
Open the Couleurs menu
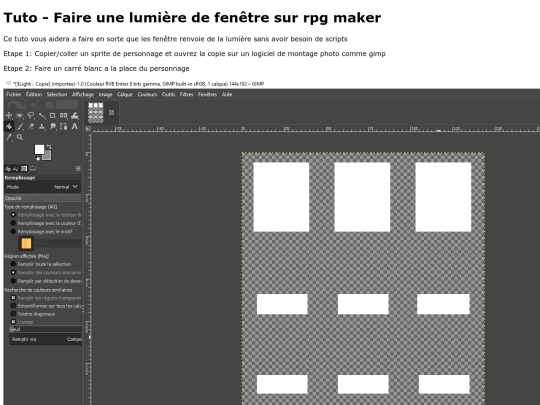[147, 94]
